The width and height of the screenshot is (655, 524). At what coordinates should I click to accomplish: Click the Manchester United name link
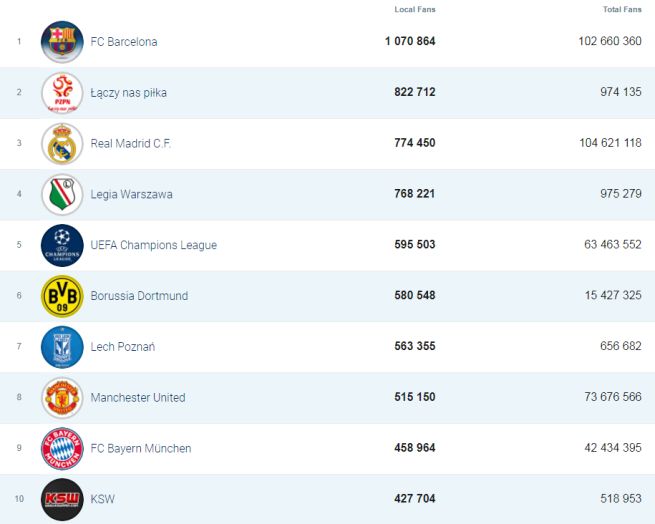[x=138, y=398]
